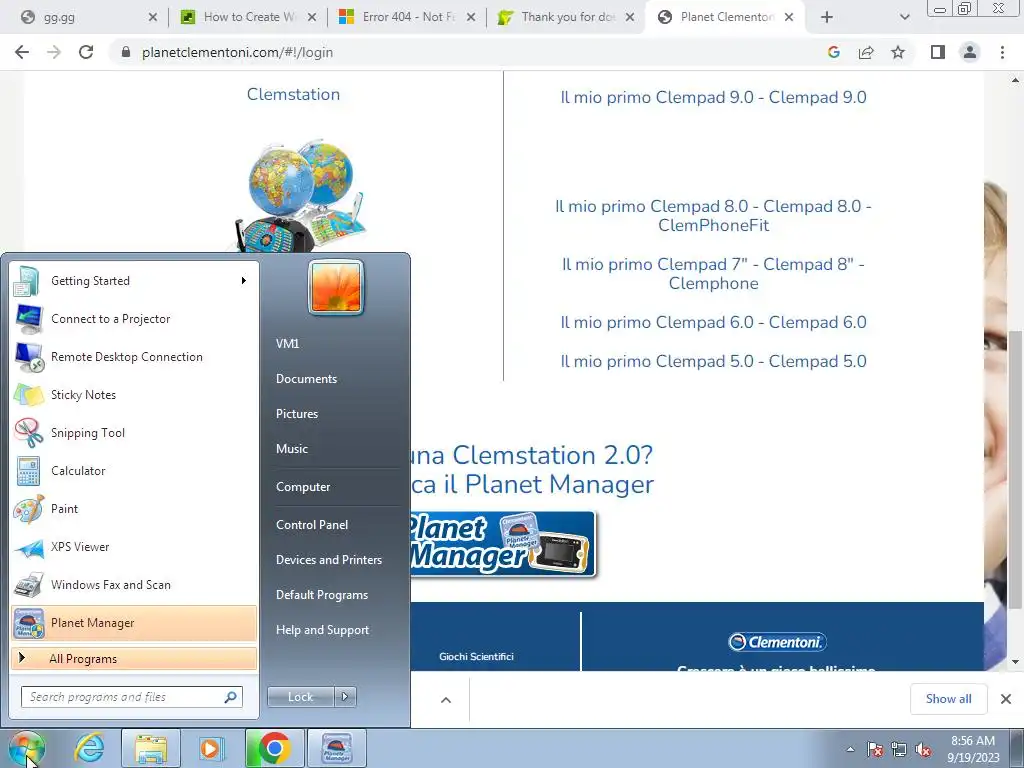Click the Planet Manager taskbar icon
This screenshot has height=768, width=1024.
pyautogui.click(x=337, y=748)
